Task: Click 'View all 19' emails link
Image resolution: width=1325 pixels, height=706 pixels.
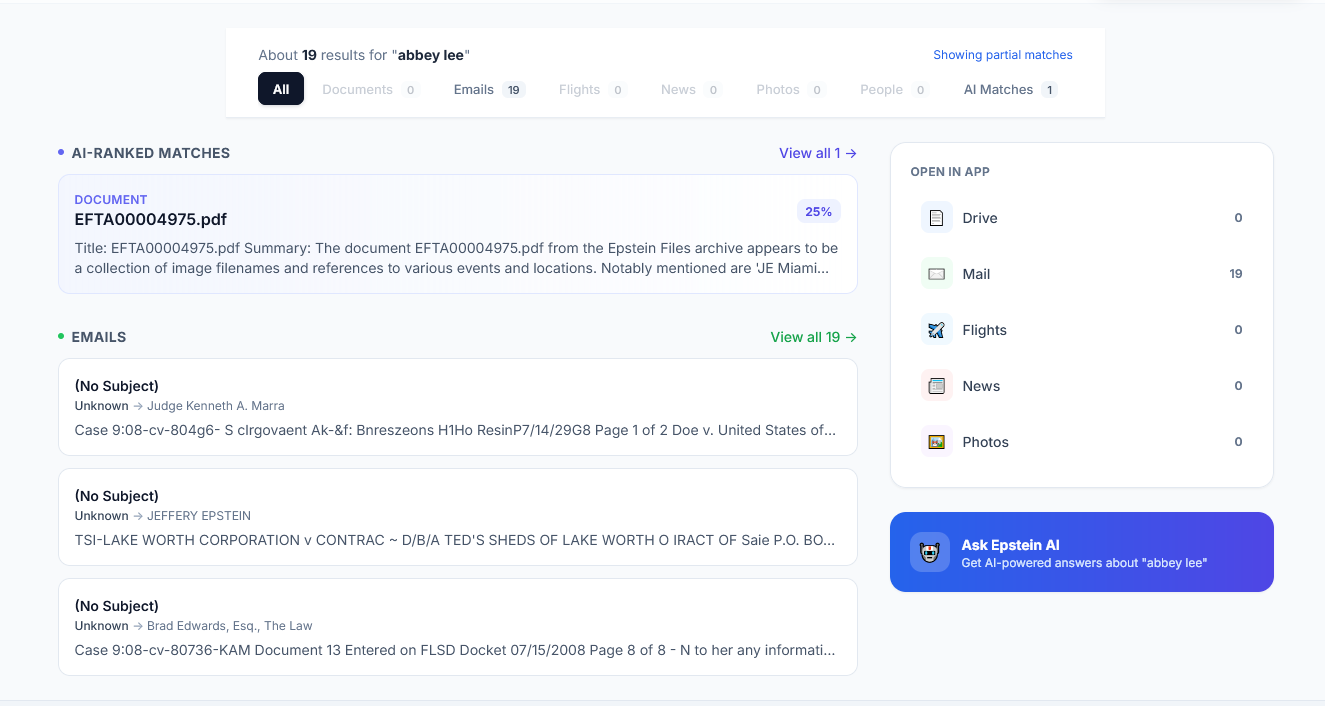Action: 813,337
